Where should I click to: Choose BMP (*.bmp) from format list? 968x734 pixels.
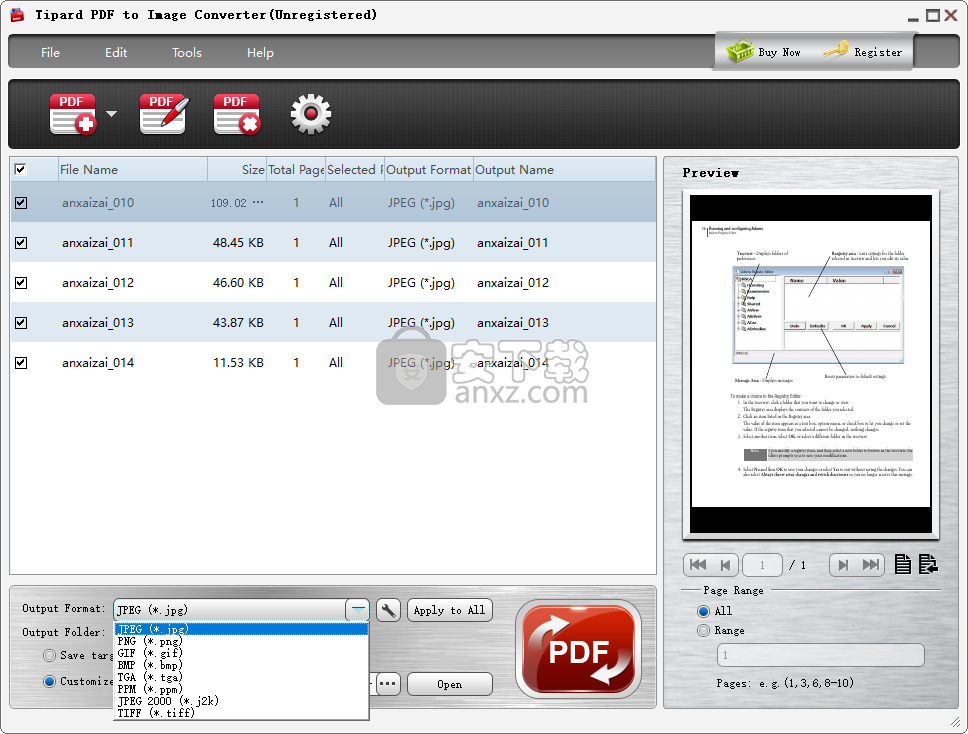241,665
